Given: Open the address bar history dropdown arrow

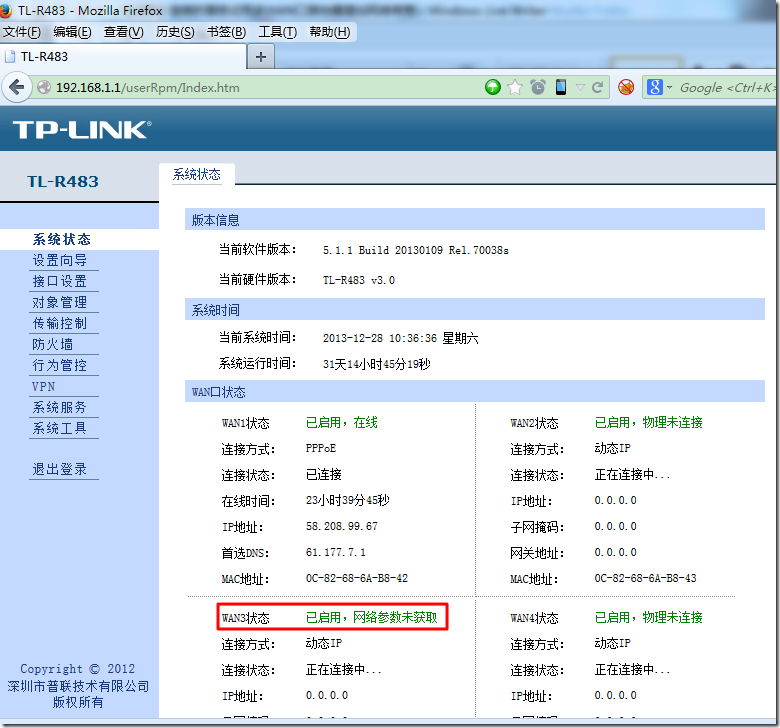Looking at the screenshot, I should point(580,88).
